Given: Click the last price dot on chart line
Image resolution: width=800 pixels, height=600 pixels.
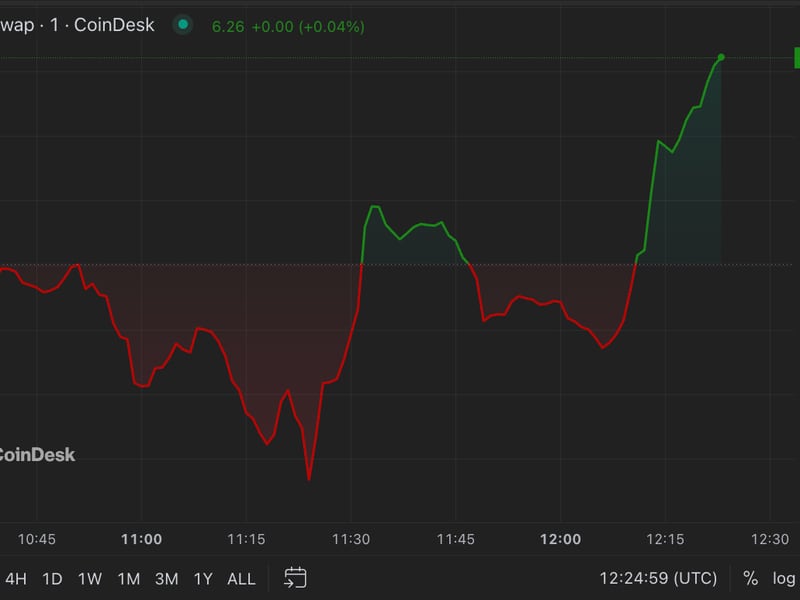Looking at the screenshot, I should click(x=721, y=57).
